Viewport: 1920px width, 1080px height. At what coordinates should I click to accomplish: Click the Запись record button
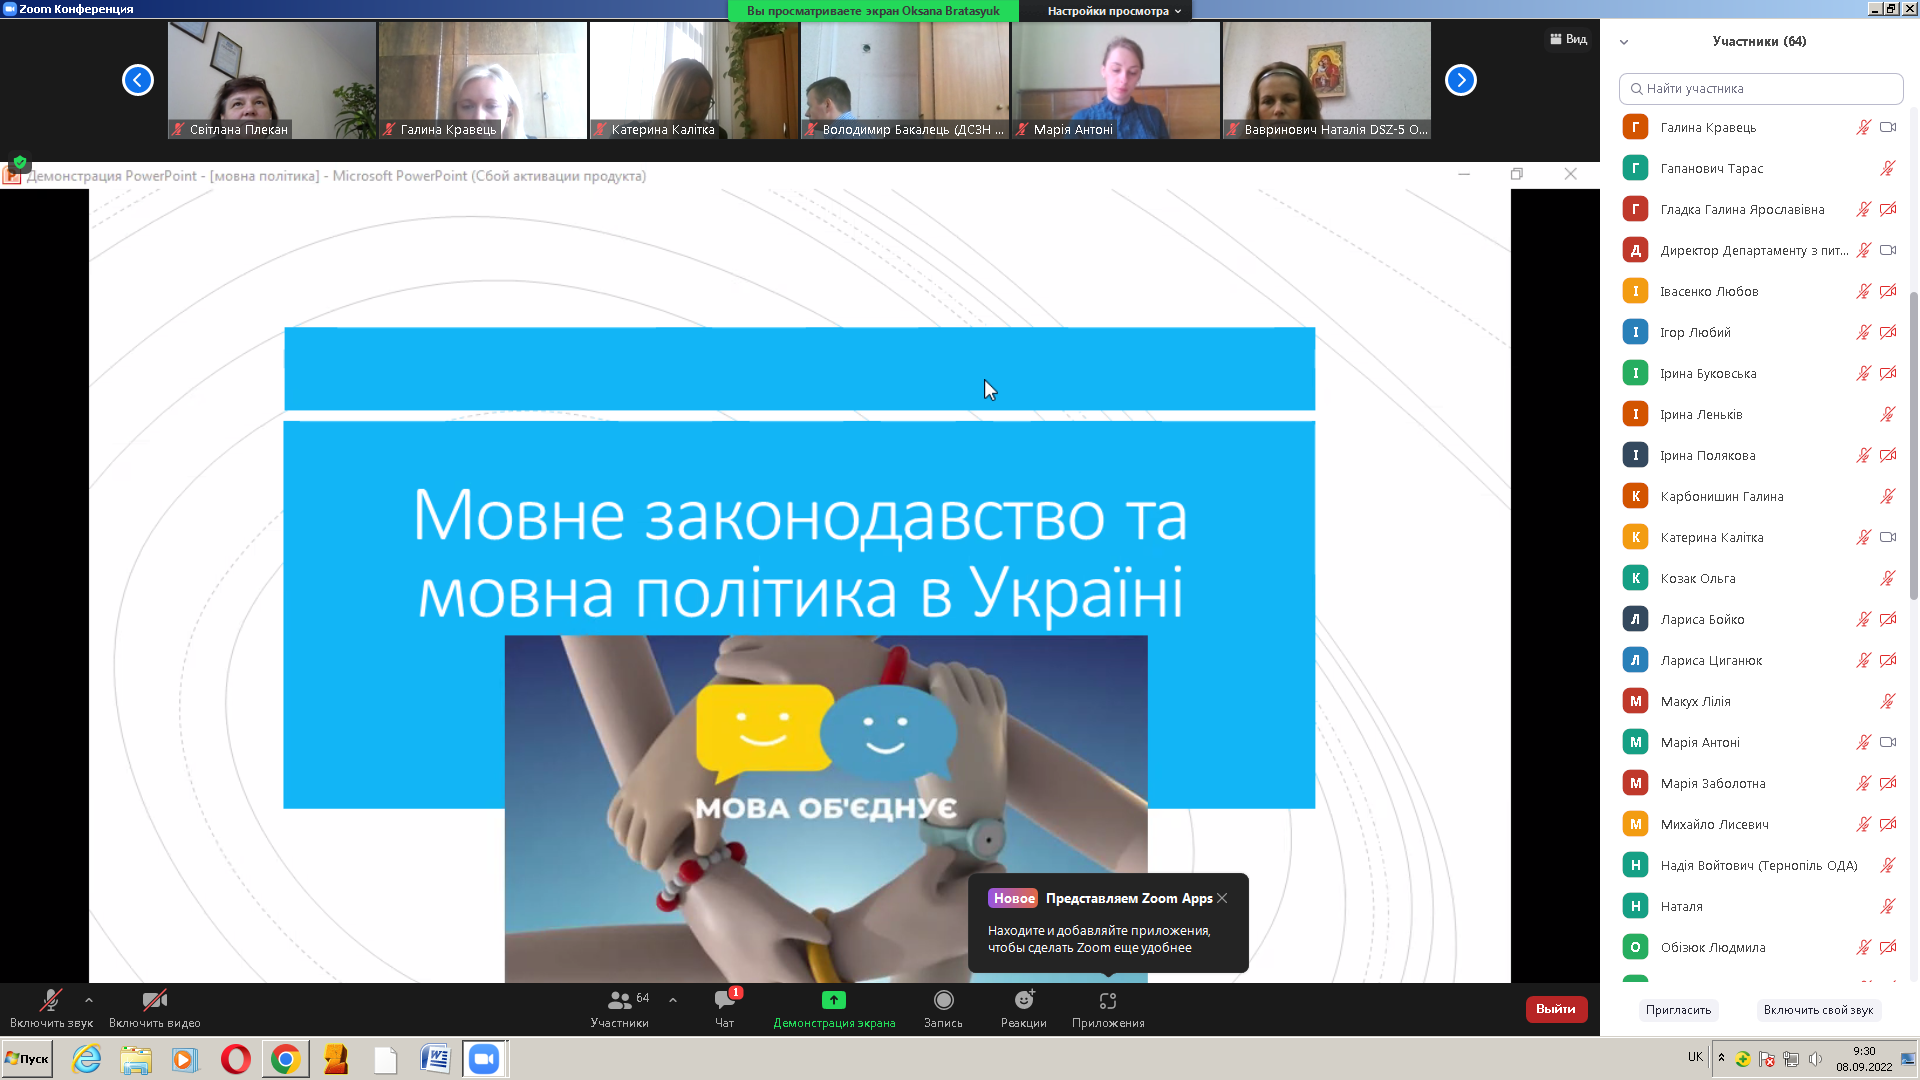coord(943,1008)
